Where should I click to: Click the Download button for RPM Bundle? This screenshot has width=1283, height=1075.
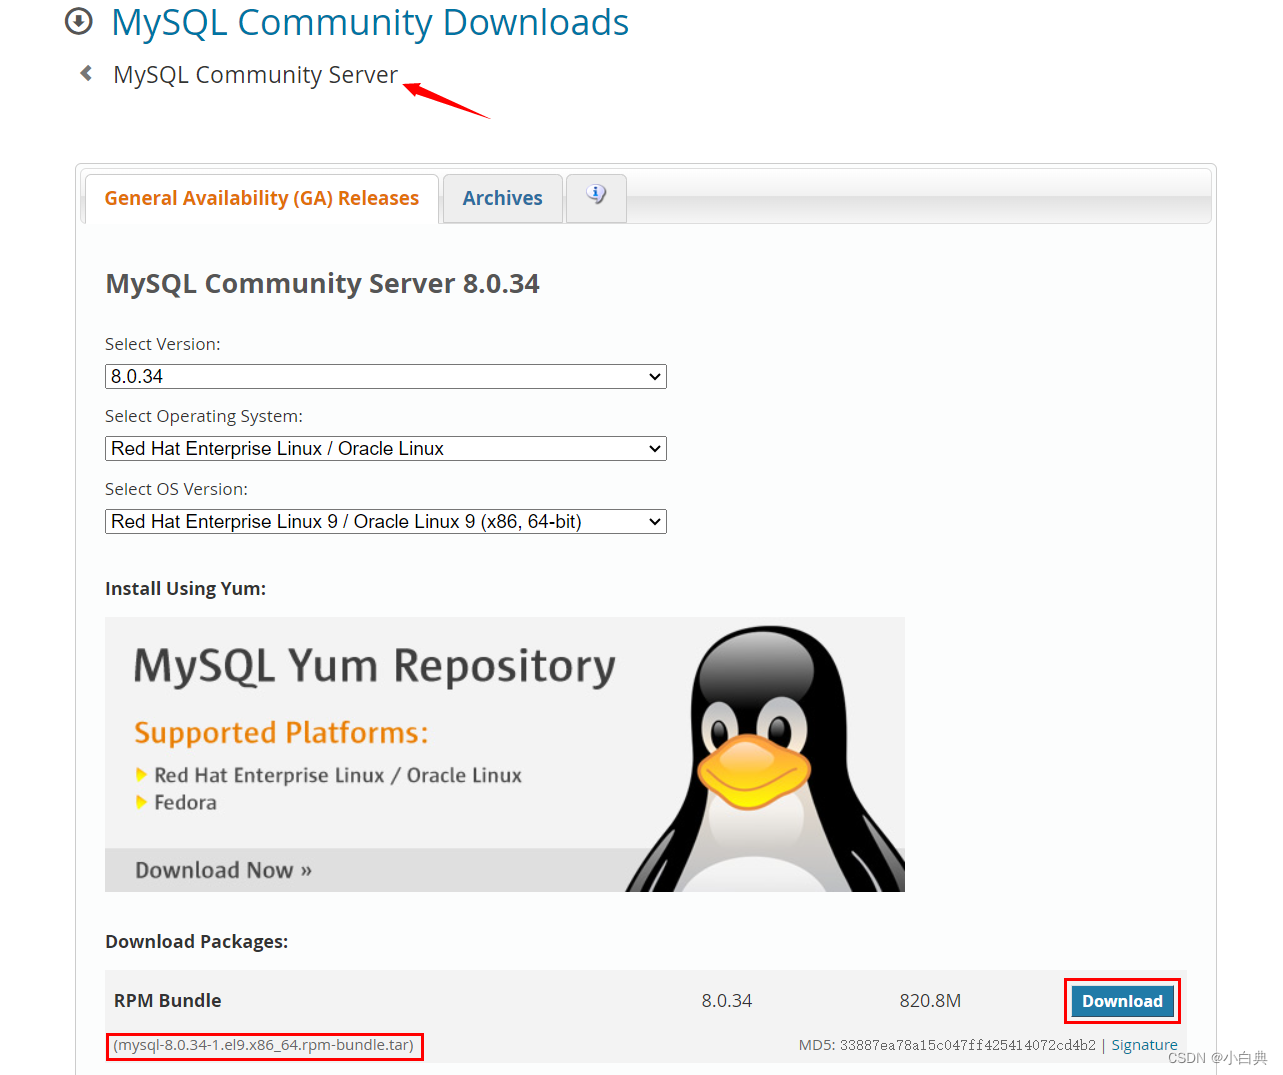(x=1122, y=1001)
